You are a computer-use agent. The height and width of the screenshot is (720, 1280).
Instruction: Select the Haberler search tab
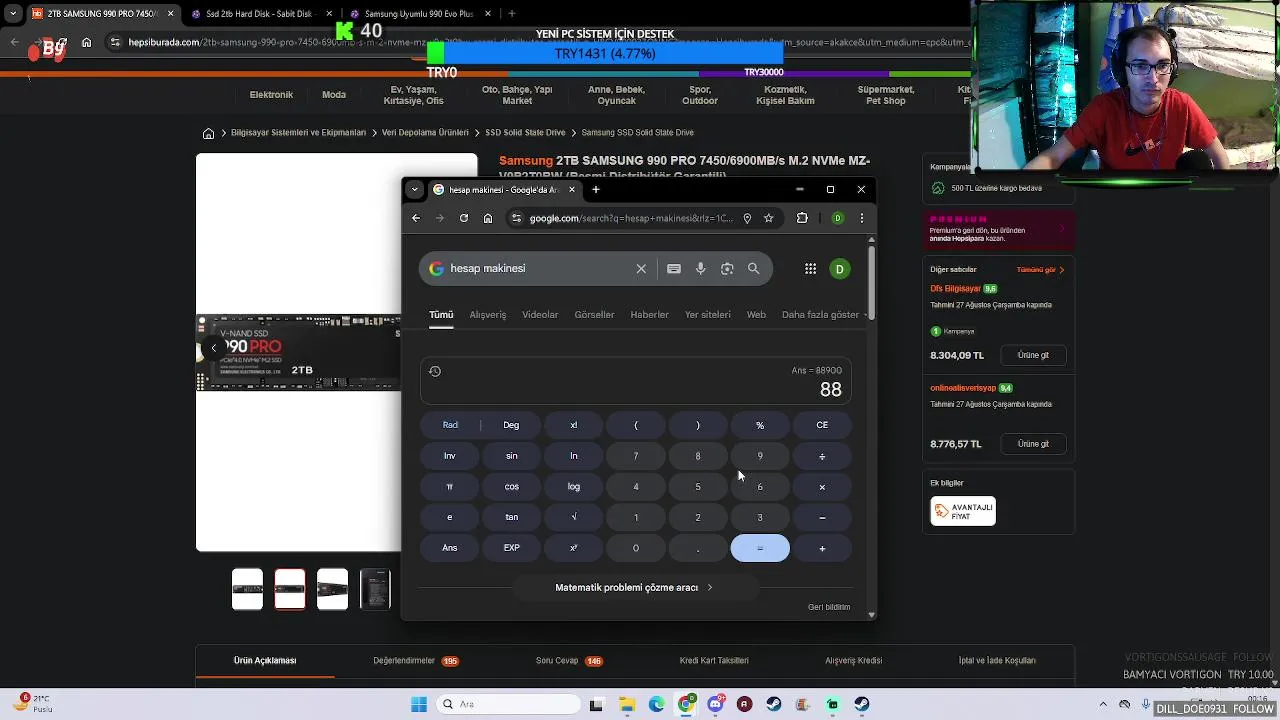(x=649, y=314)
